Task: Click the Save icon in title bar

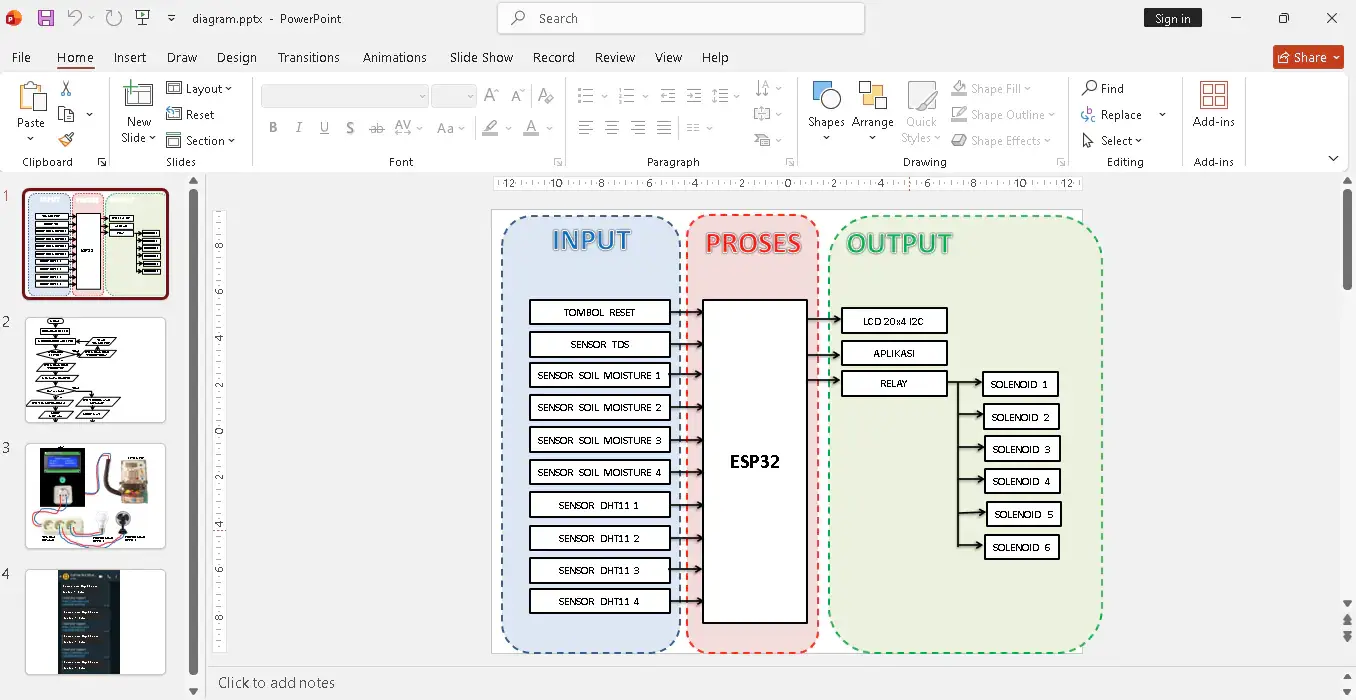Action: [x=46, y=18]
